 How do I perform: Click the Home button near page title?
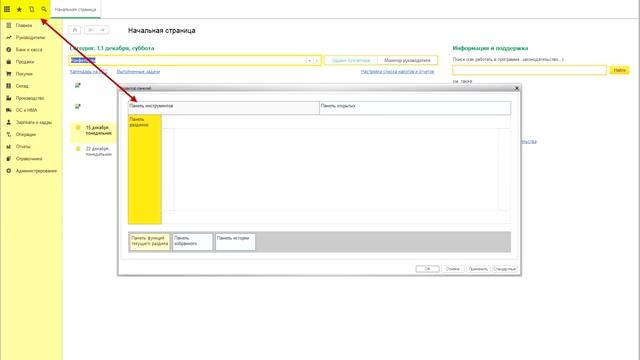coord(75,30)
